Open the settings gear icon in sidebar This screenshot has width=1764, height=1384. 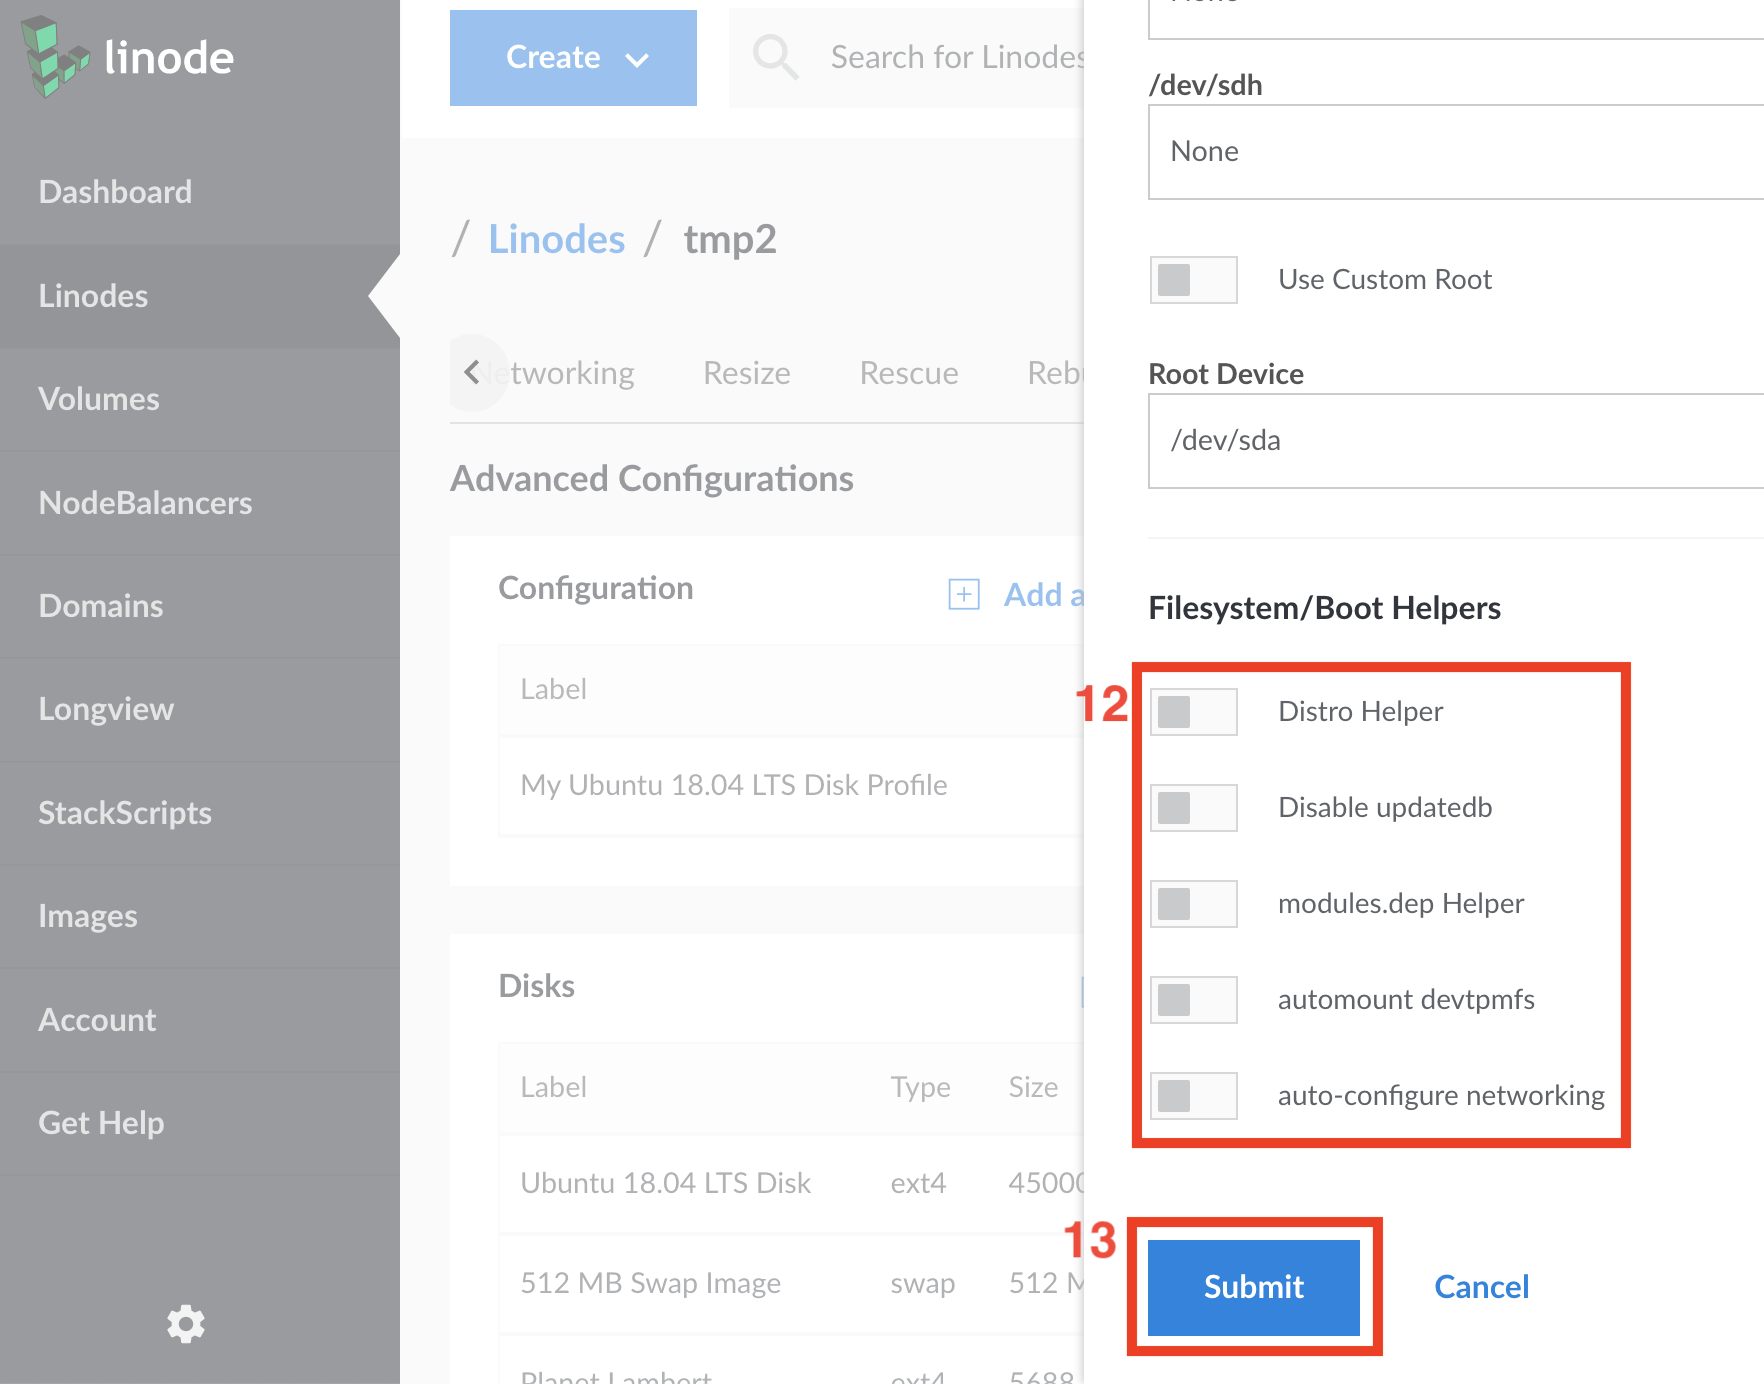186,1323
